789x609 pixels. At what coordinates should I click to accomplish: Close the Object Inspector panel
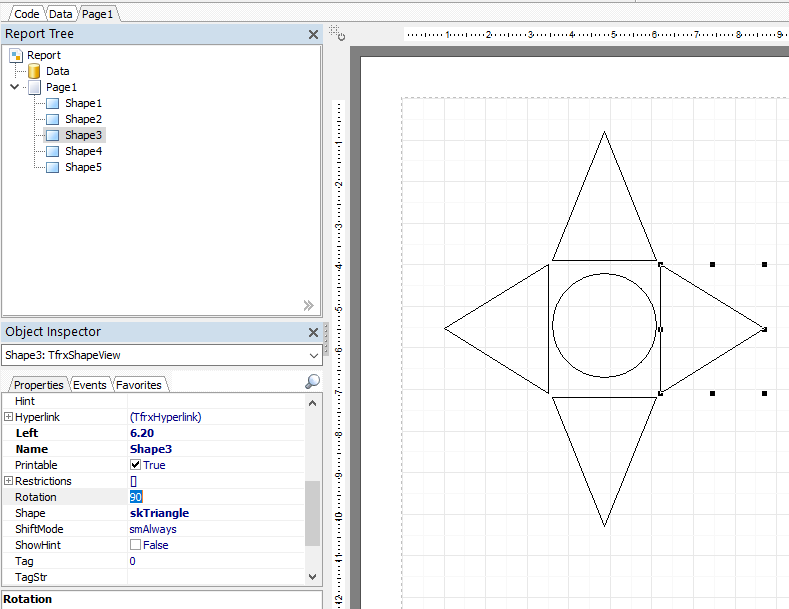[313, 332]
